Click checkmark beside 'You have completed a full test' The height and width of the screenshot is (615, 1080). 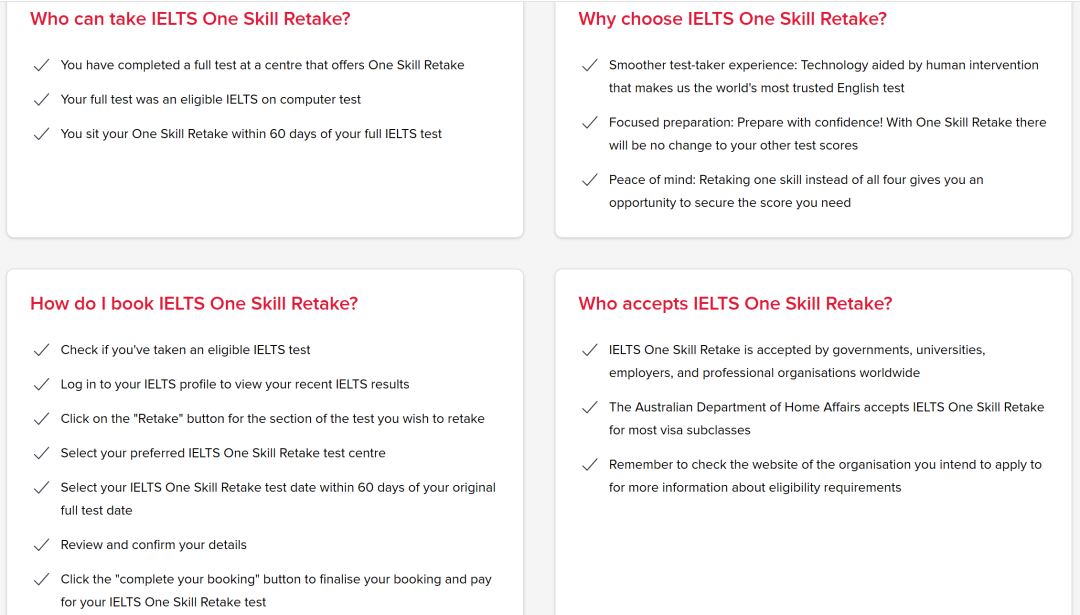click(41, 65)
